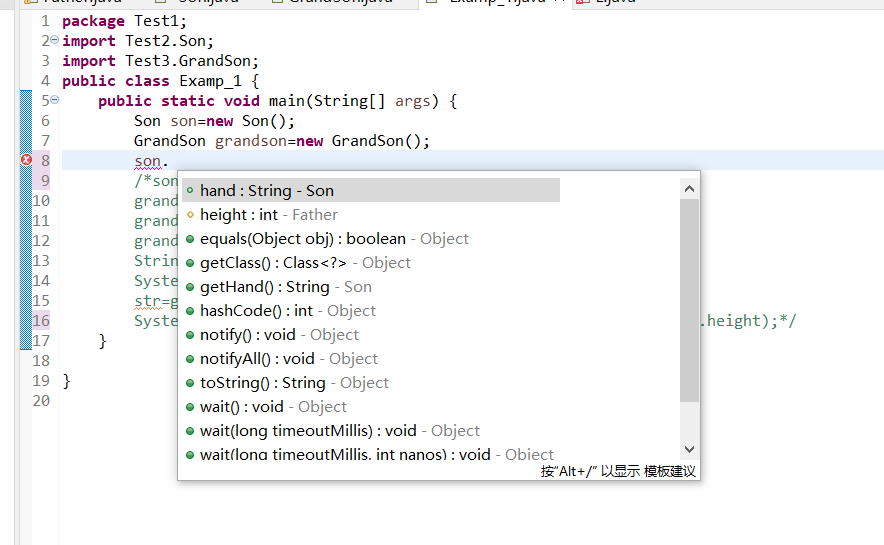884x545 pixels.
Task: Click the 'Alt+/' template proposals hint text
Action: [x=618, y=471]
